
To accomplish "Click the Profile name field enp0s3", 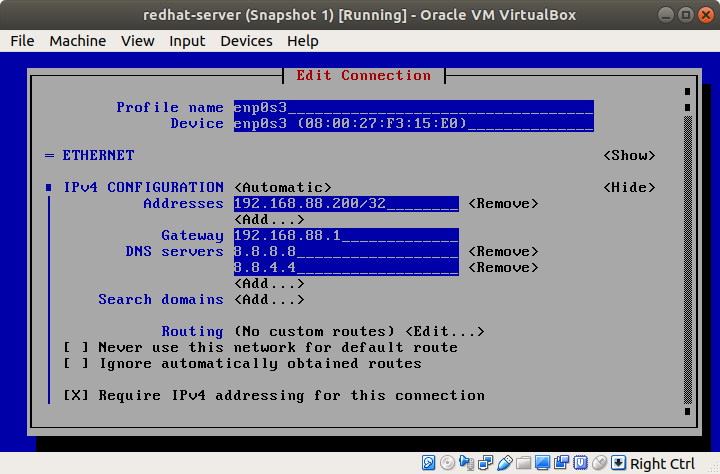I will 414,107.
